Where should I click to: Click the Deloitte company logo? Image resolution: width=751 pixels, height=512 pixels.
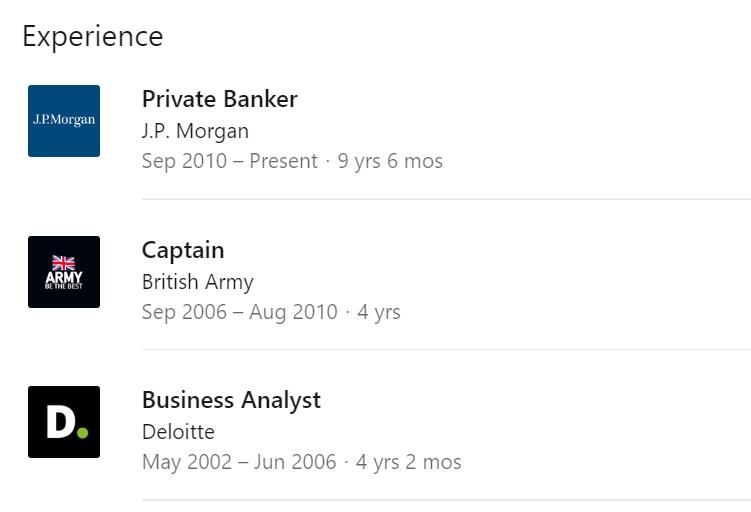[x=64, y=422]
